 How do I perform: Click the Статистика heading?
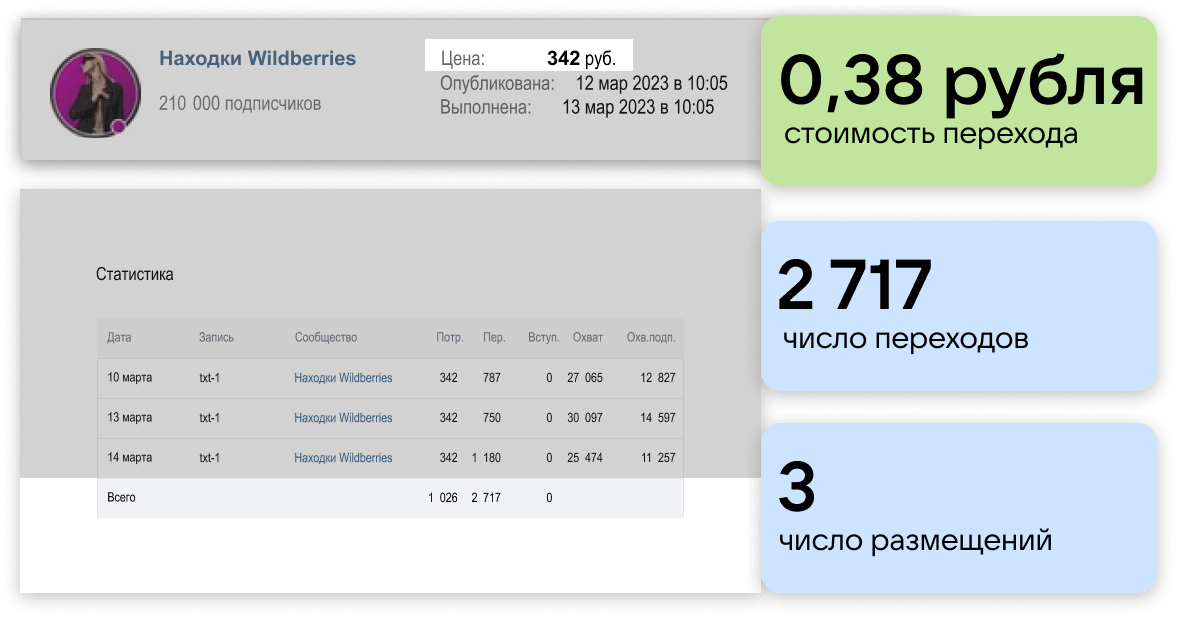pyautogui.click(x=134, y=275)
